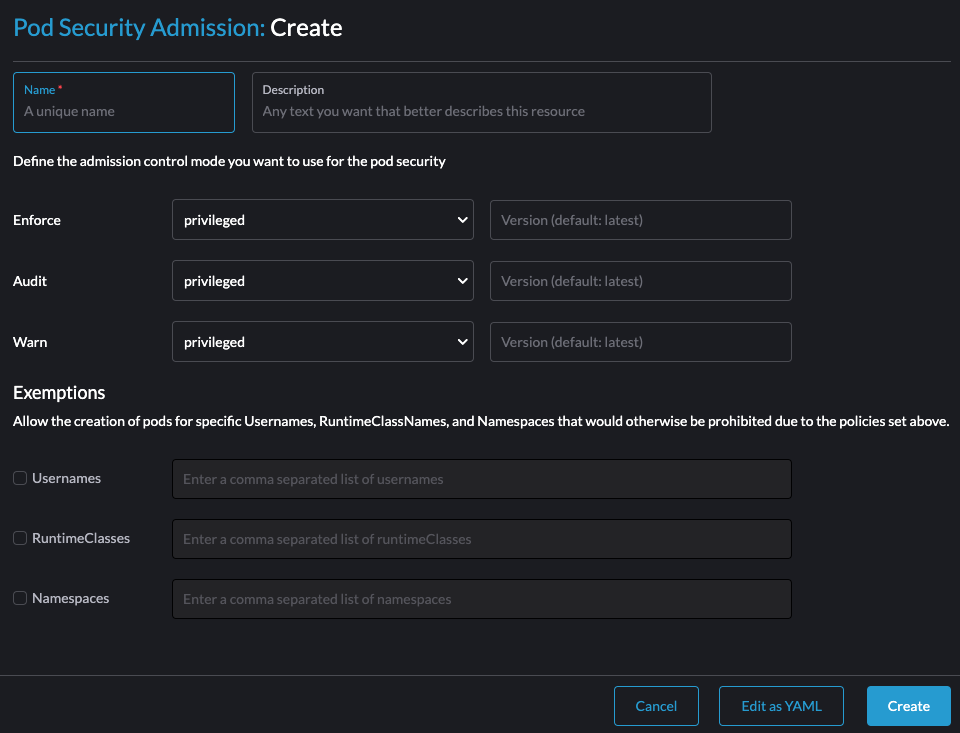This screenshot has width=960, height=733.
Task: Click the Audit version input box
Action: tap(640, 281)
